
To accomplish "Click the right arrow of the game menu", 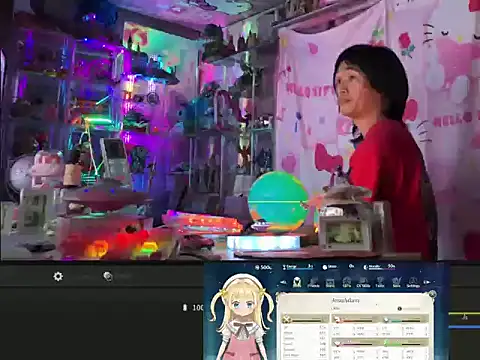I will (x=427, y=282).
